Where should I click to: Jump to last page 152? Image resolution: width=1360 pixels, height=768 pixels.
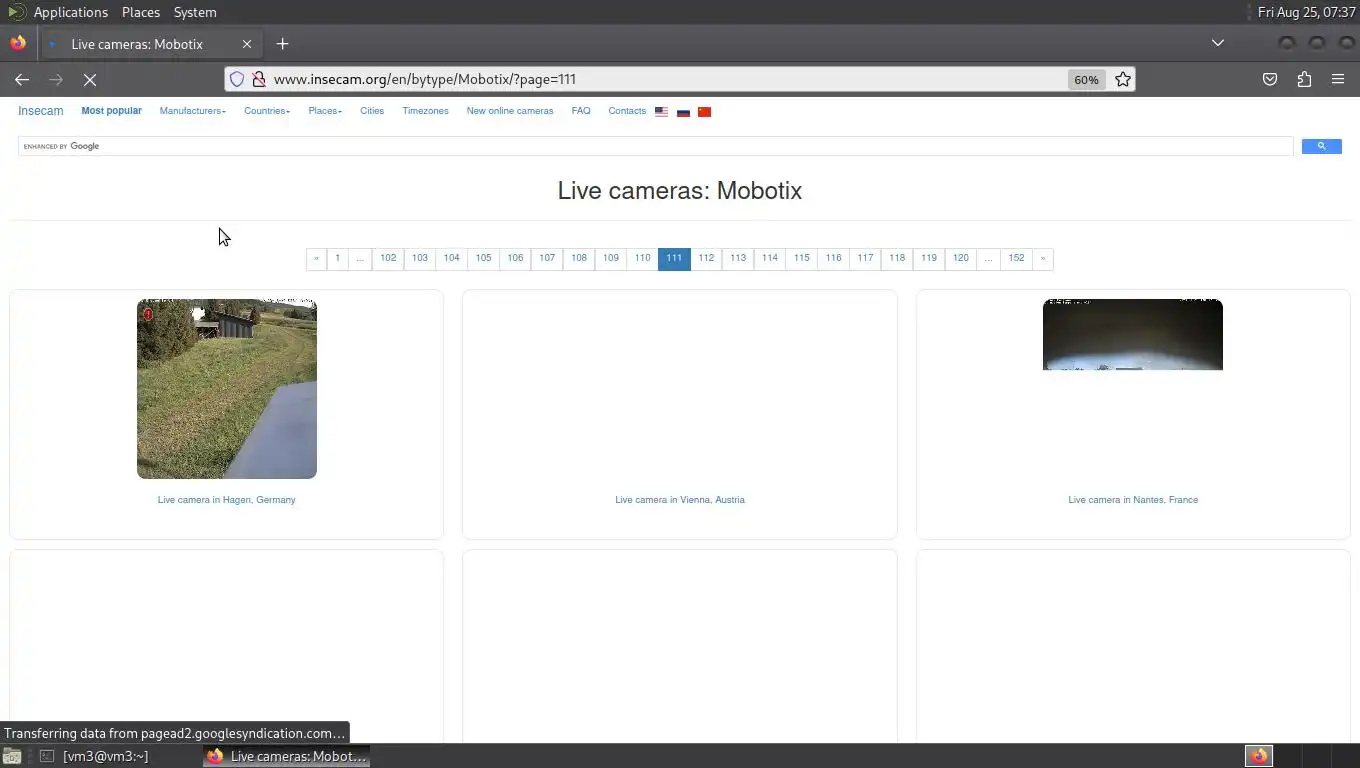pyautogui.click(x=1016, y=258)
